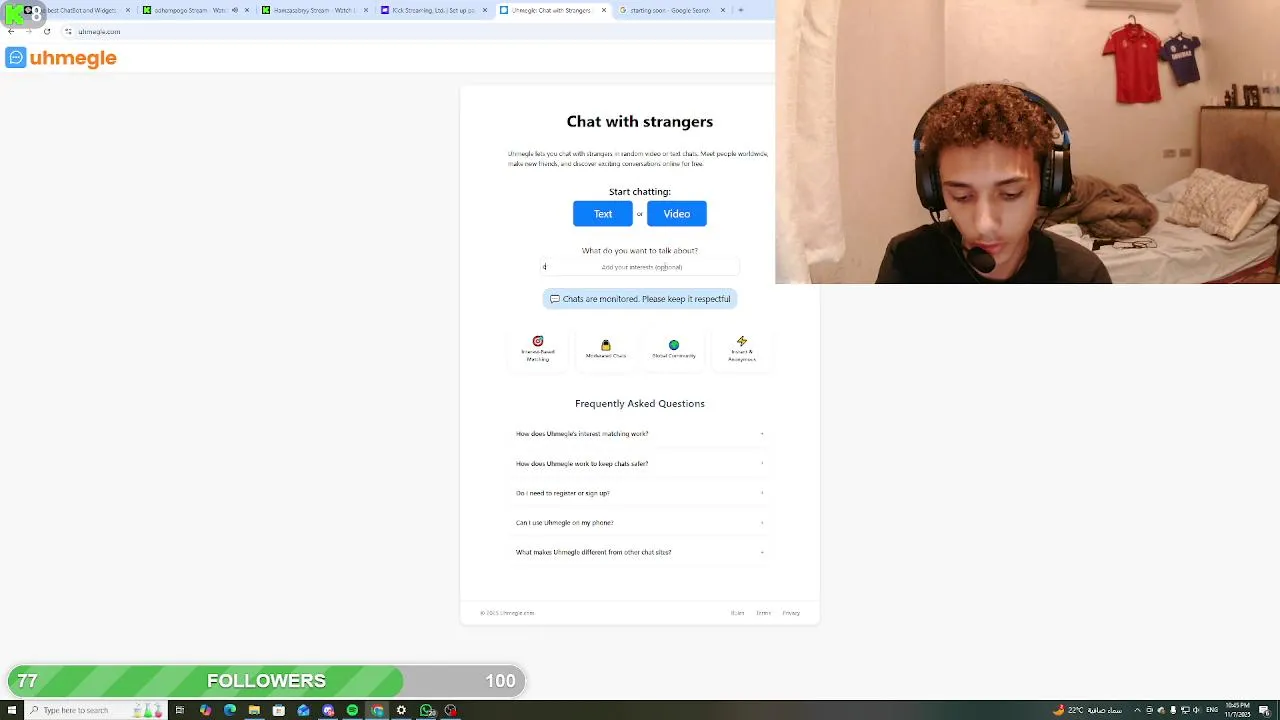The width and height of the screenshot is (1280, 720).
Task: Open Settings gear from the taskbar
Action: click(x=401, y=710)
